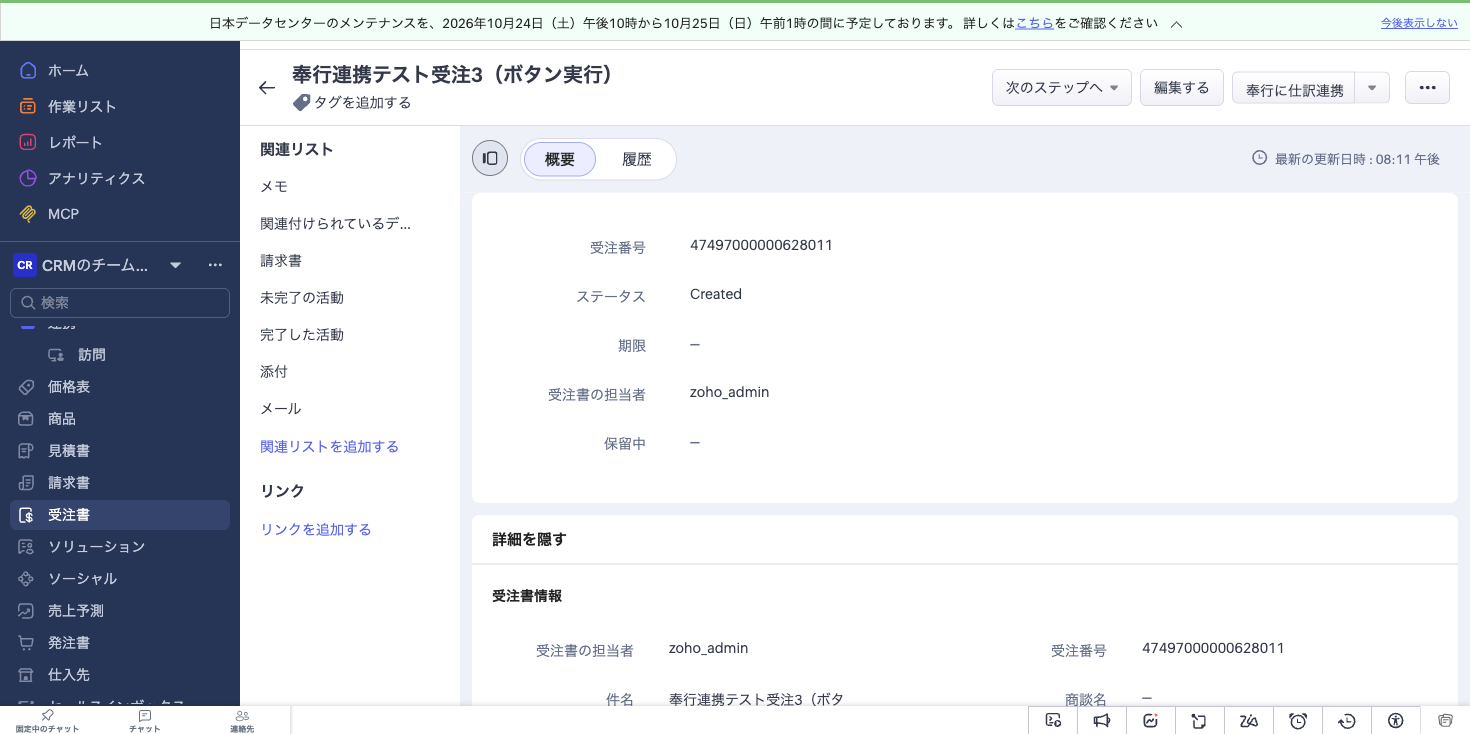Select 受注書 module in the sidebar
The height and width of the screenshot is (734, 1470).
pos(120,515)
